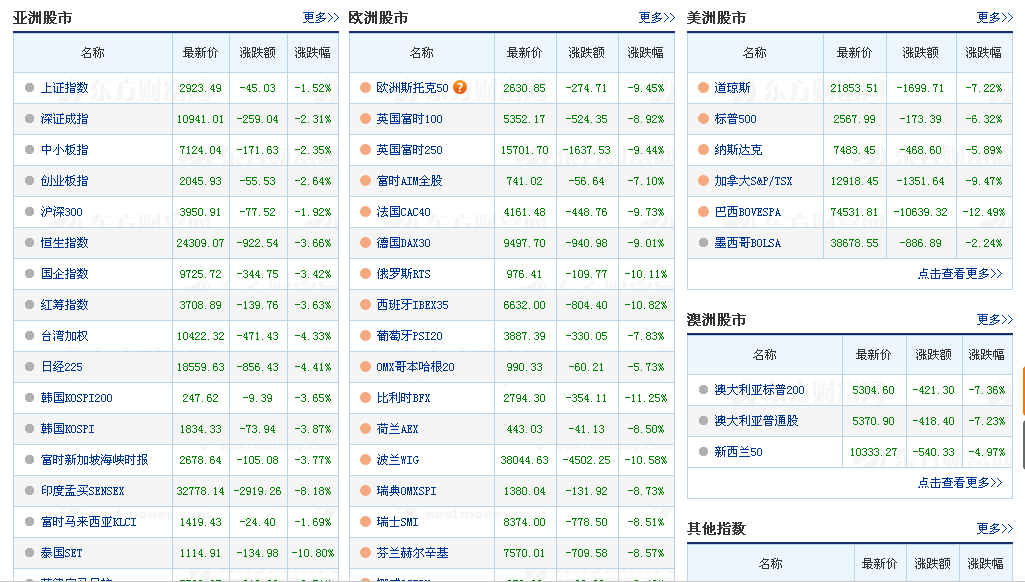1025x582 pixels.
Task: Click 新西兰50 latest price 10333.27
Action: coord(873,452)
